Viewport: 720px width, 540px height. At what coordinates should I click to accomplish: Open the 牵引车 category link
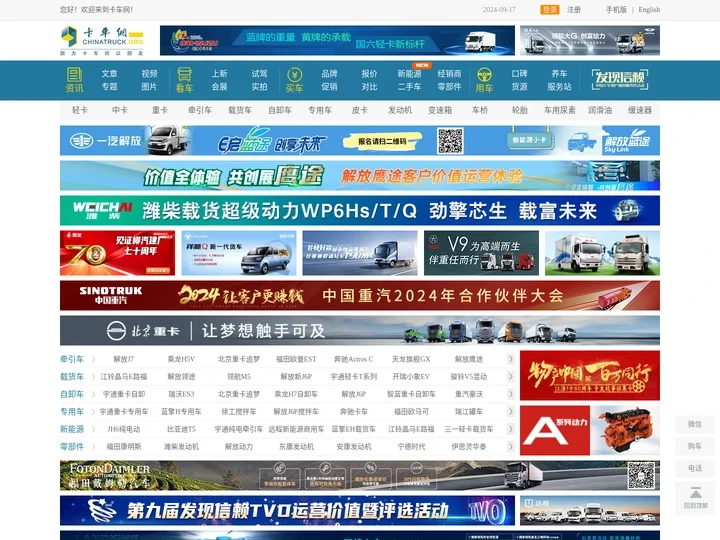pyautogui.click(x=72, y=359)
